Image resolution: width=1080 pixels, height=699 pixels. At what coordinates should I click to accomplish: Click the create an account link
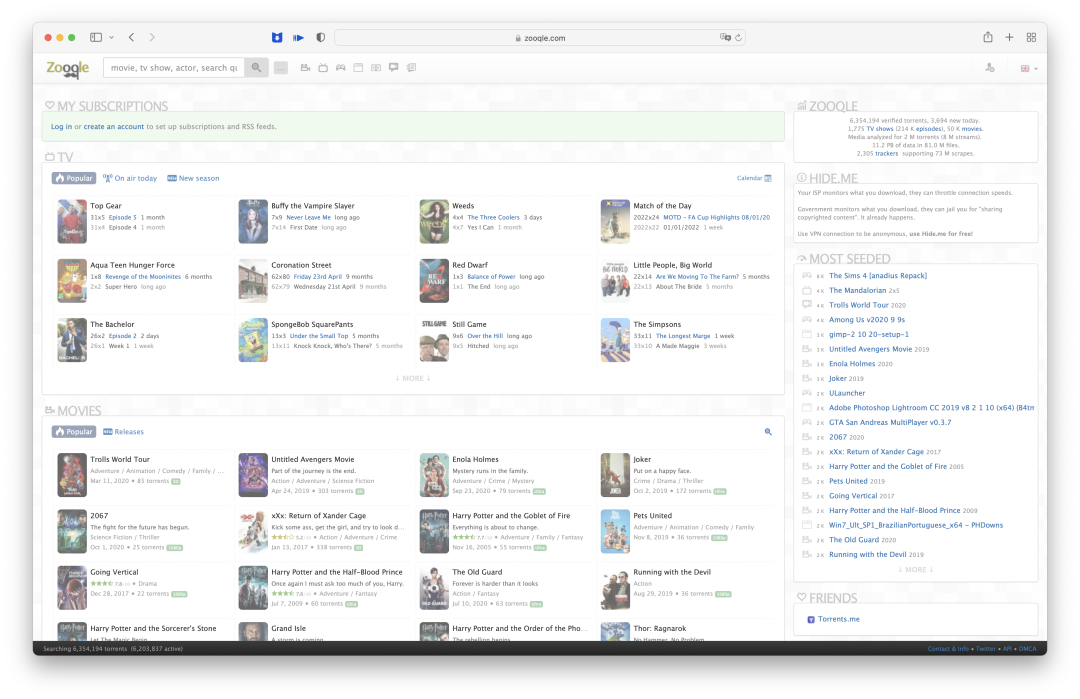pos(114,127)
